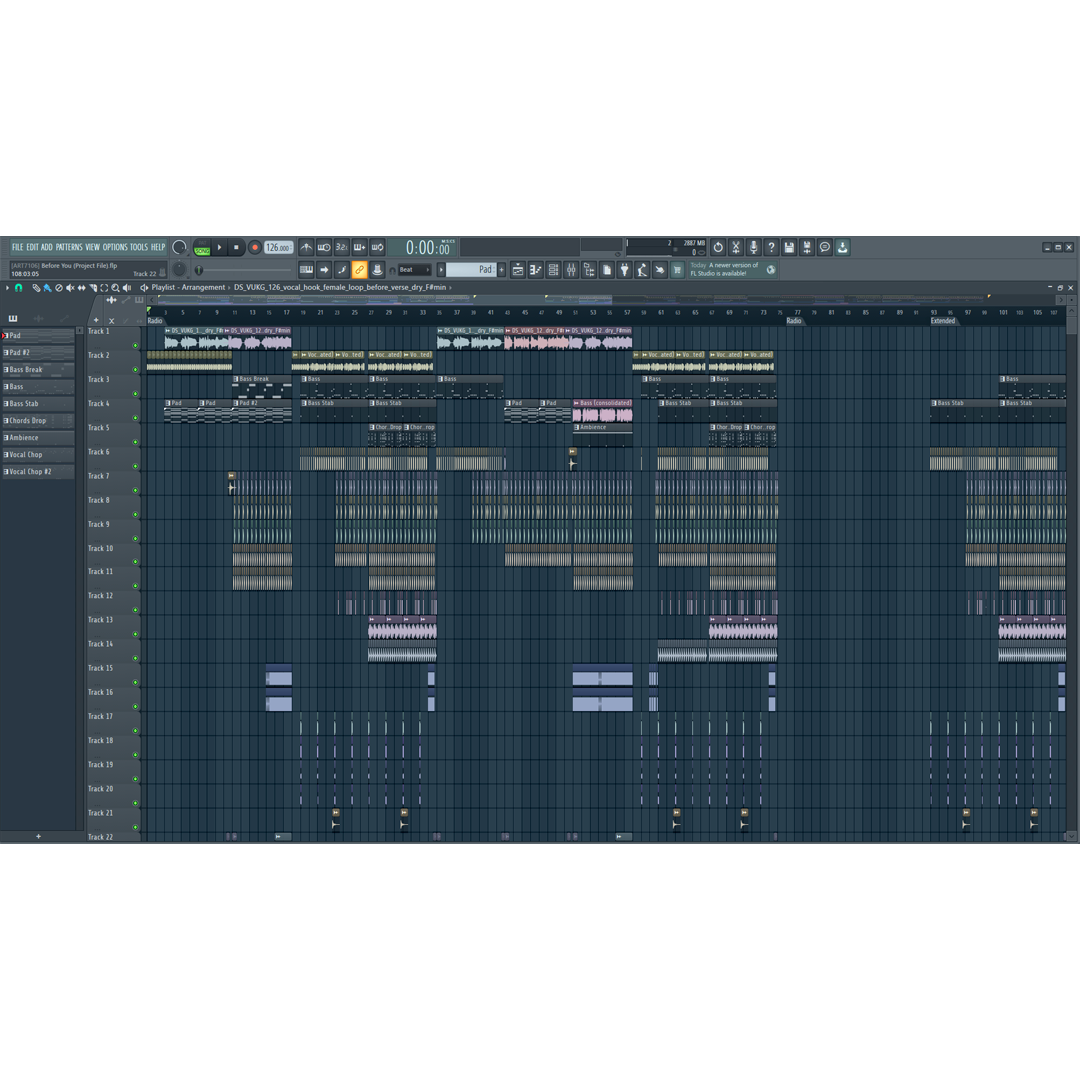The image size is (1080, 1080).
Task: Mute Track 12 with its green LED
Action: click(x=136, y=610)
